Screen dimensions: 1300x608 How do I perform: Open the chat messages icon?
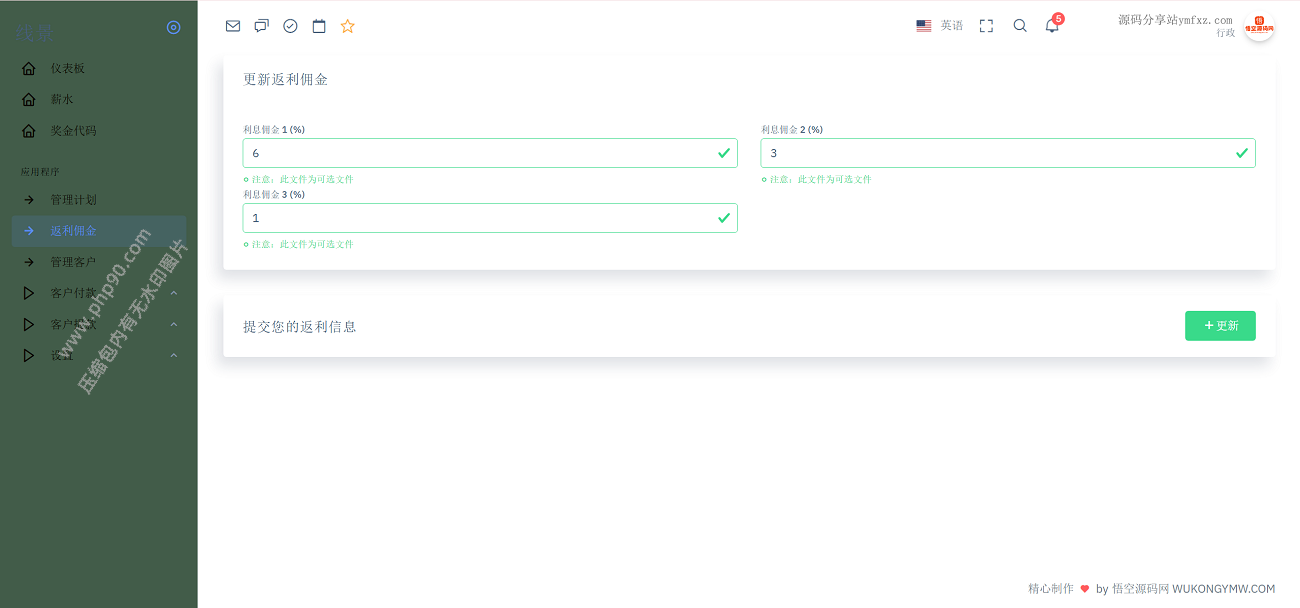point(261,26)
